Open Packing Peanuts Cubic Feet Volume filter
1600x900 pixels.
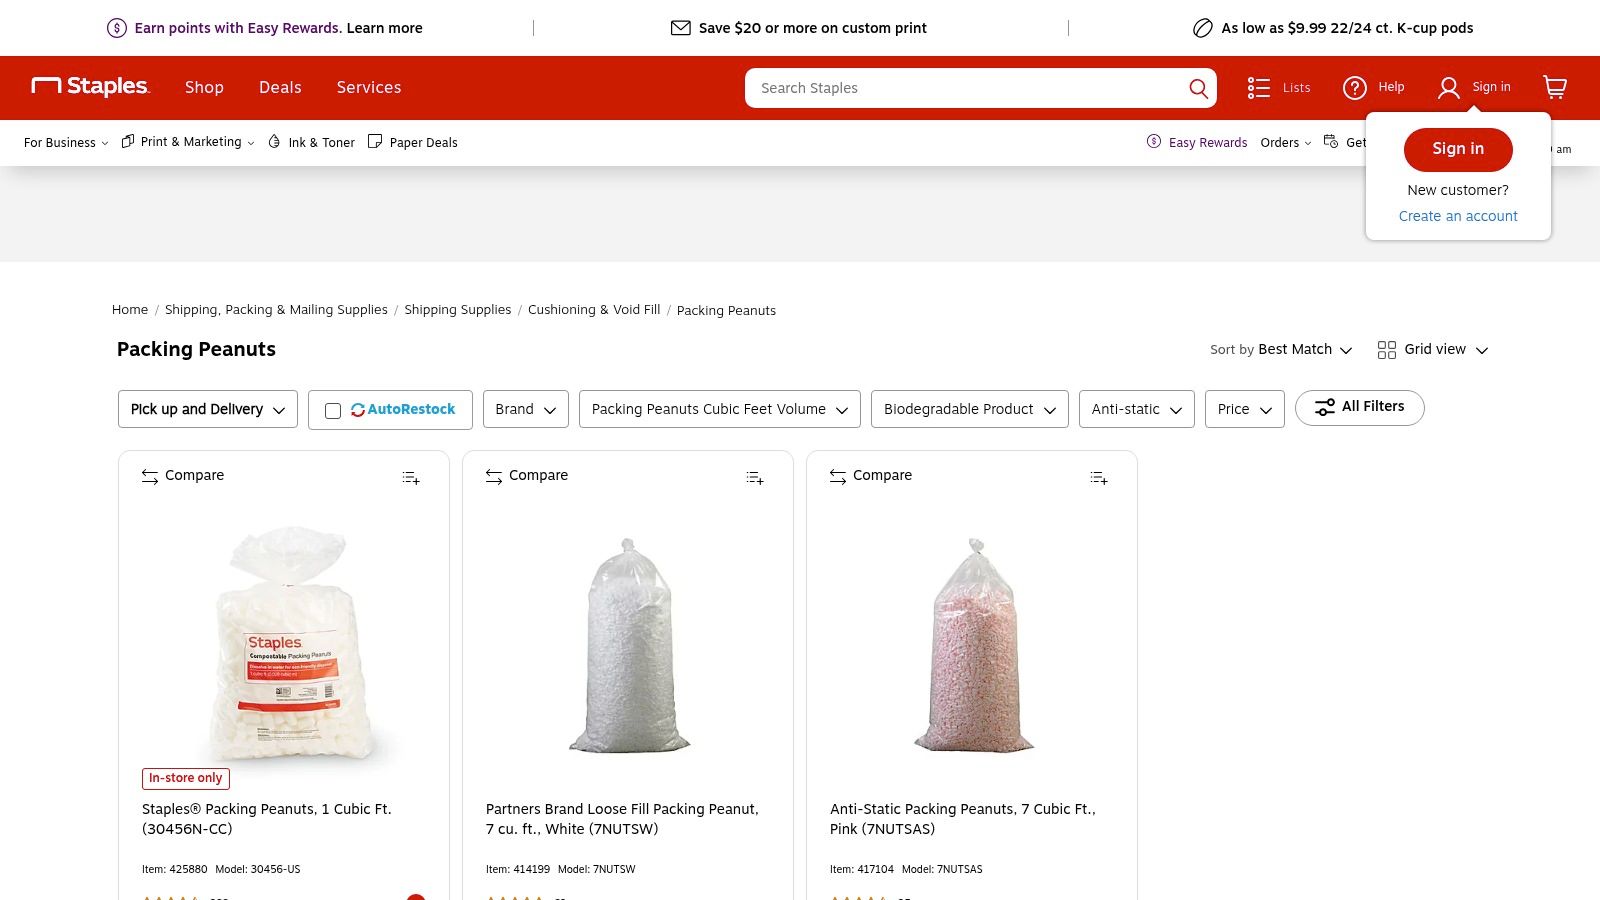720,409
